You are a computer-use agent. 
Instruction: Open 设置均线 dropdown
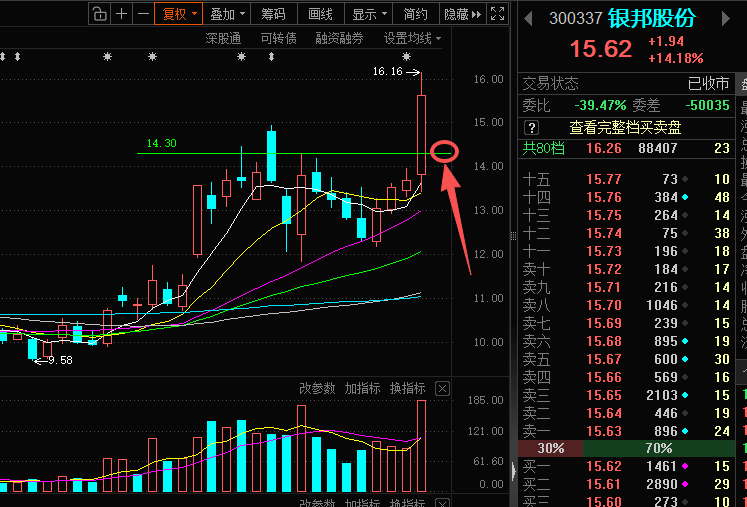point(413,38)
